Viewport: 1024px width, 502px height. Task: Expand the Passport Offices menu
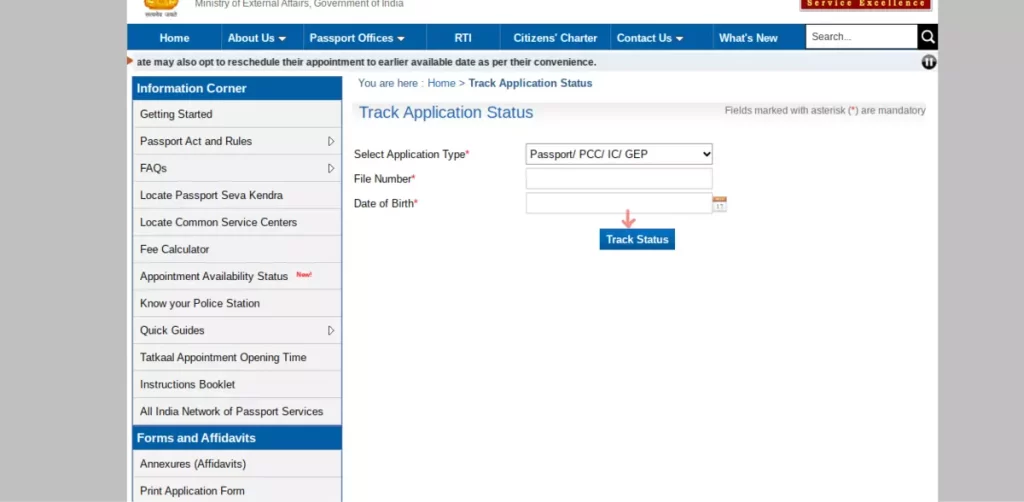[x=357, y=38]
